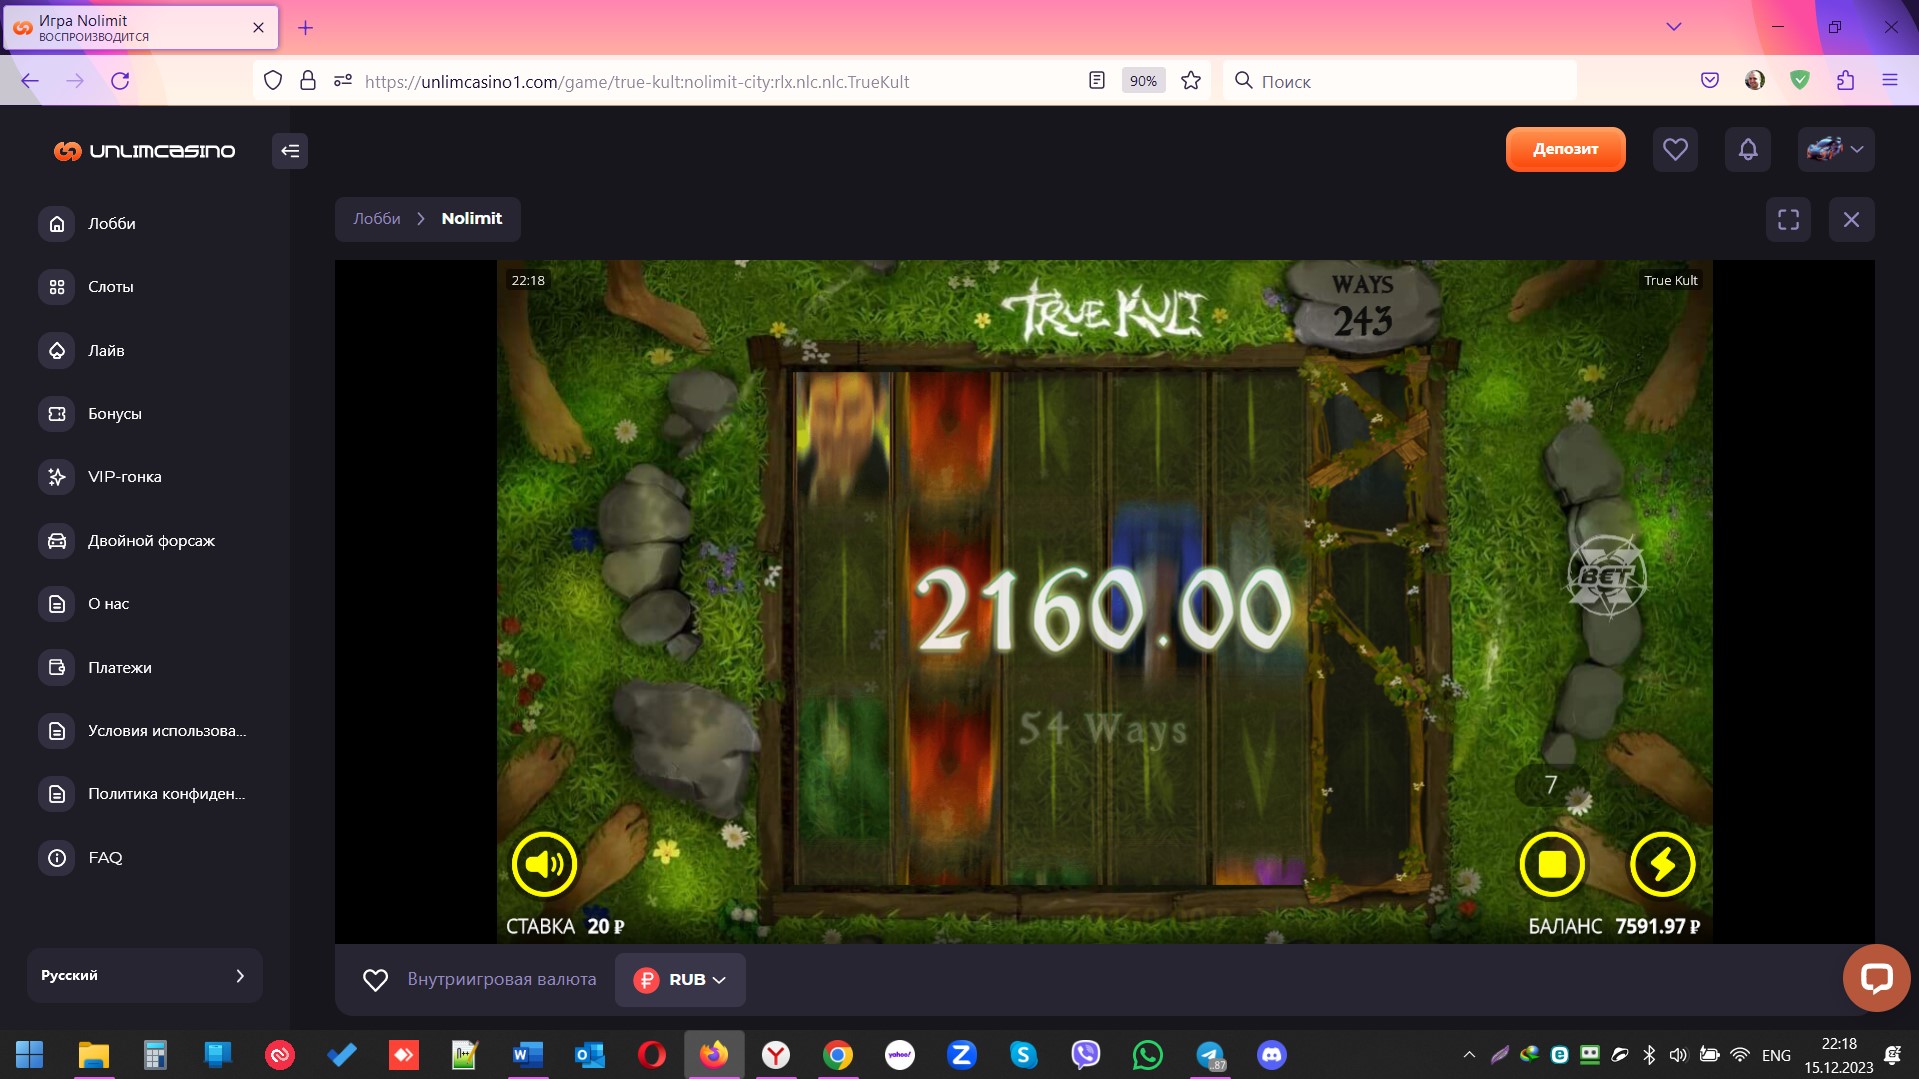Image resolution: width=1919 pixels, height=1079 pixels.
Task: Open the 22:18 clock and calendar
Action: (x=1838, y=1056)
